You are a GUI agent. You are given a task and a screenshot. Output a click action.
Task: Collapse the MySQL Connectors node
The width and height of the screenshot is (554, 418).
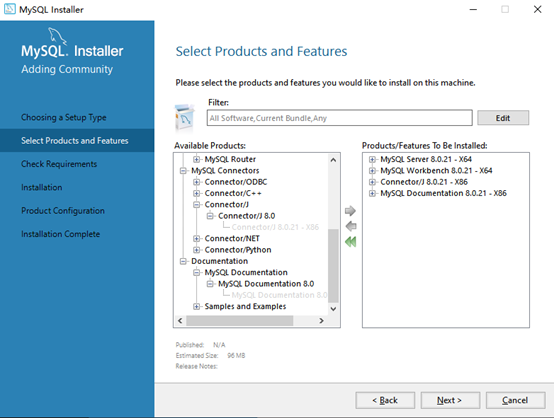click(183, 171)
